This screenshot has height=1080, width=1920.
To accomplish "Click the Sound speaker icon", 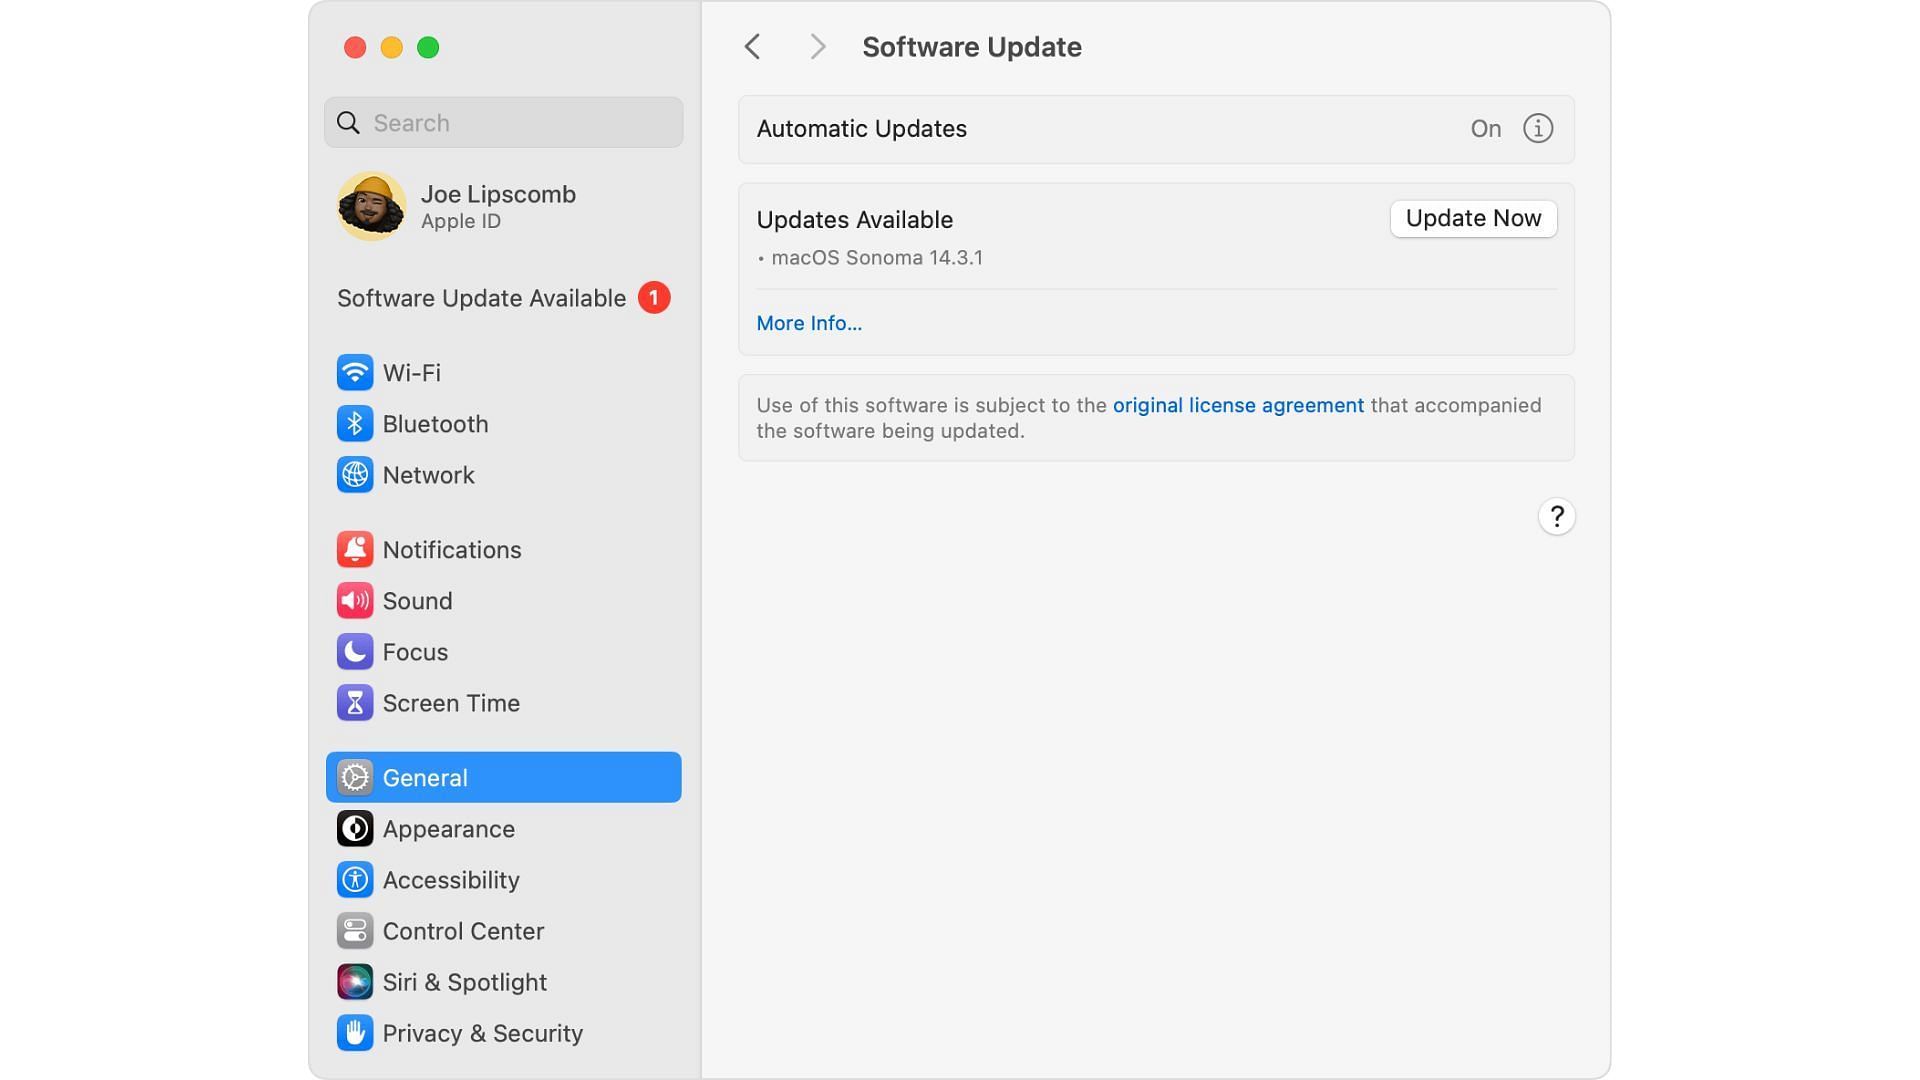I will (354, 601).
